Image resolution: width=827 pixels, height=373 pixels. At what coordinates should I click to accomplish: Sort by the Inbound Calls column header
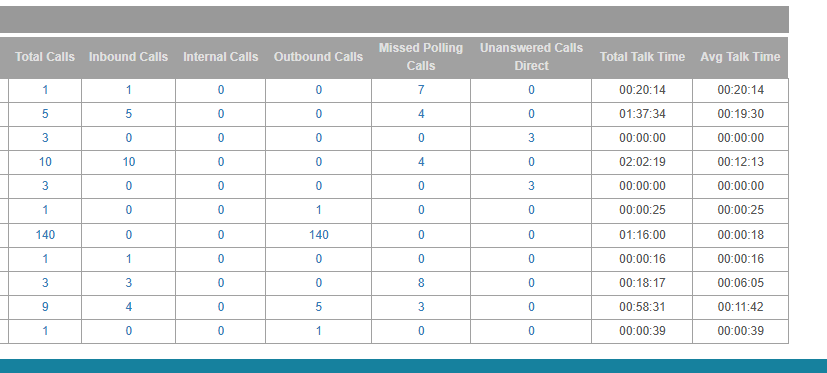pos(128,57)
